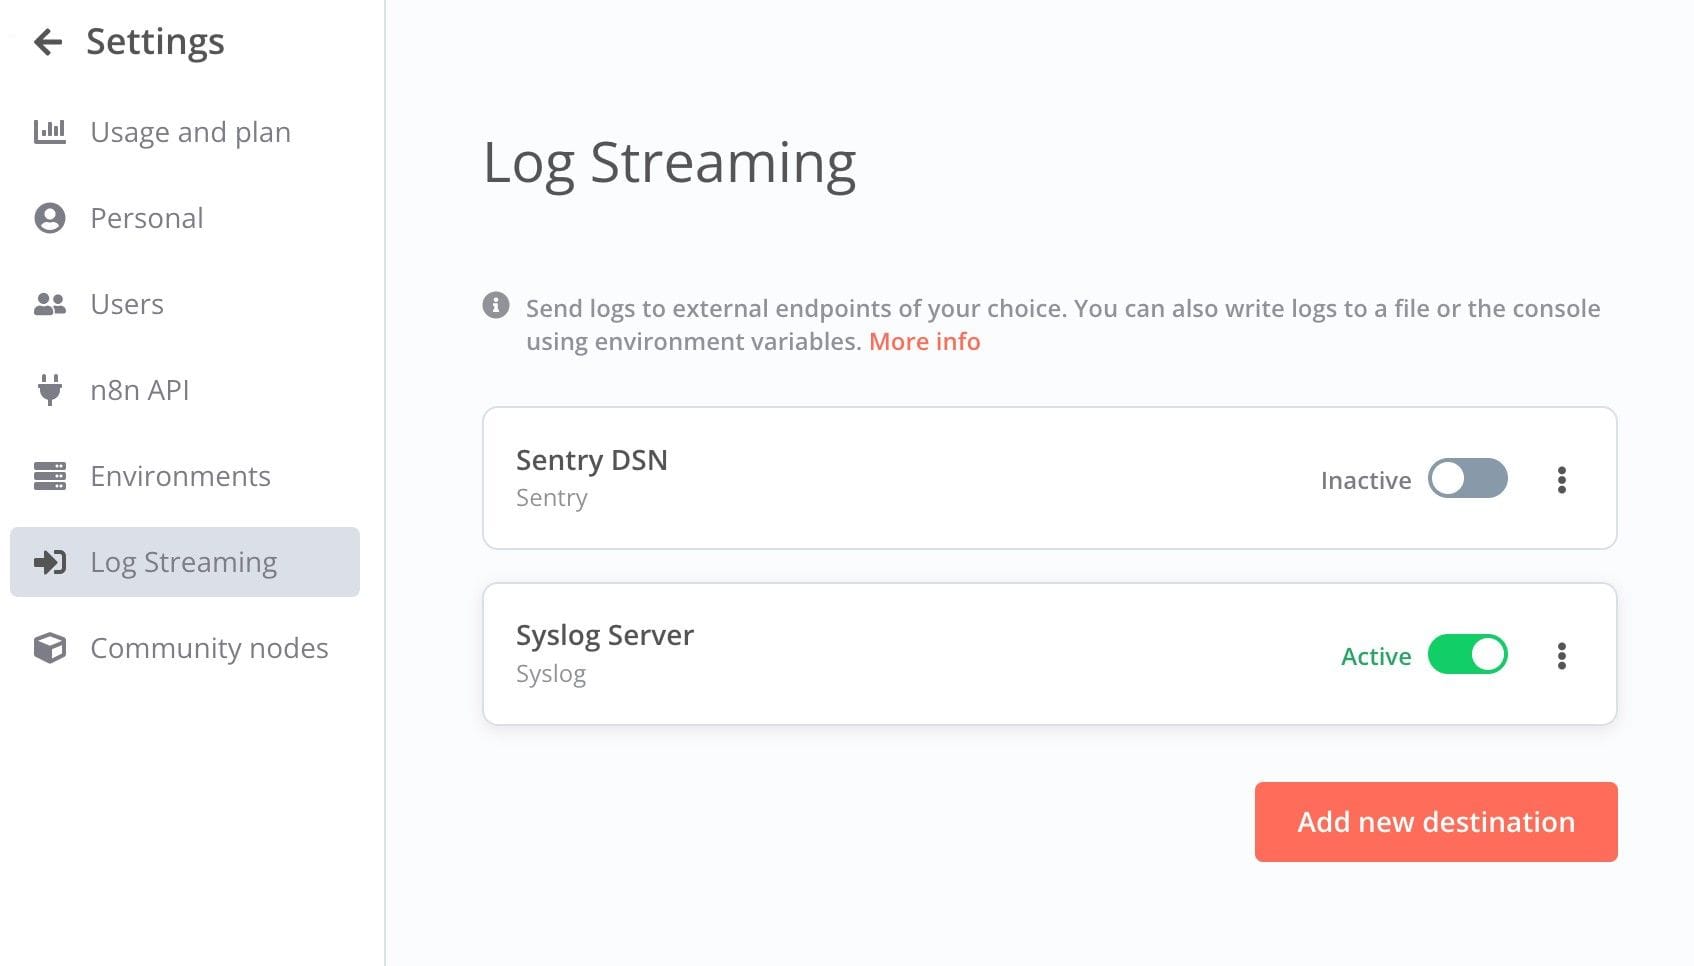Screen dimensions: 1694x966
Task: Click the Personal profile icon
Action: [x=49, y=218]
